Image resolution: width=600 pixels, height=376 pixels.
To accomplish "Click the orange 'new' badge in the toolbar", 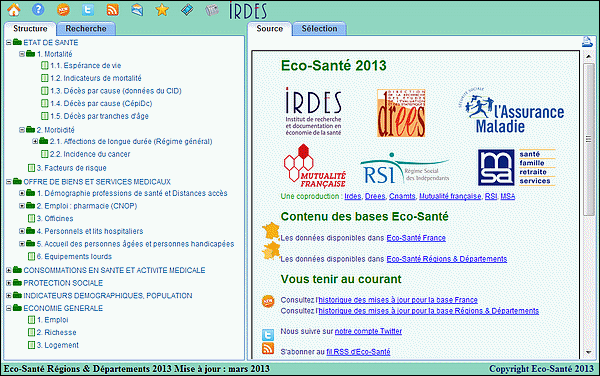I will (63, 10).
